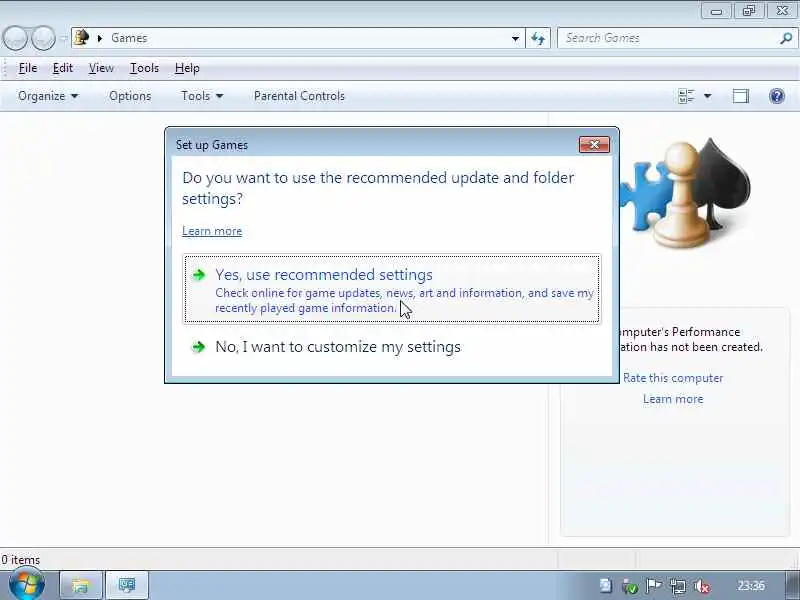The width and height of the screenshot is (800, 600).
Task: Open the Edit menu
Action: point(63,68)
